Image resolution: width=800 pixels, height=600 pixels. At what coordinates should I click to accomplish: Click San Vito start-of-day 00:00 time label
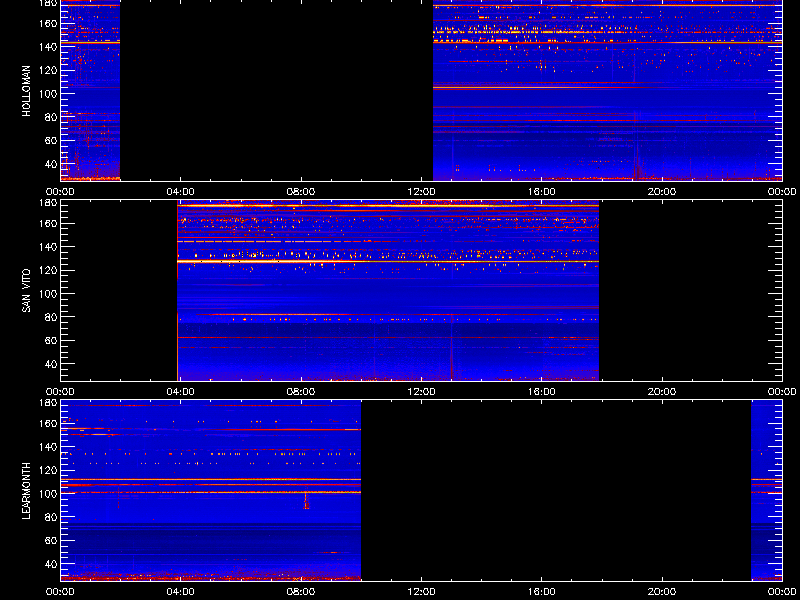pos(60,392)
